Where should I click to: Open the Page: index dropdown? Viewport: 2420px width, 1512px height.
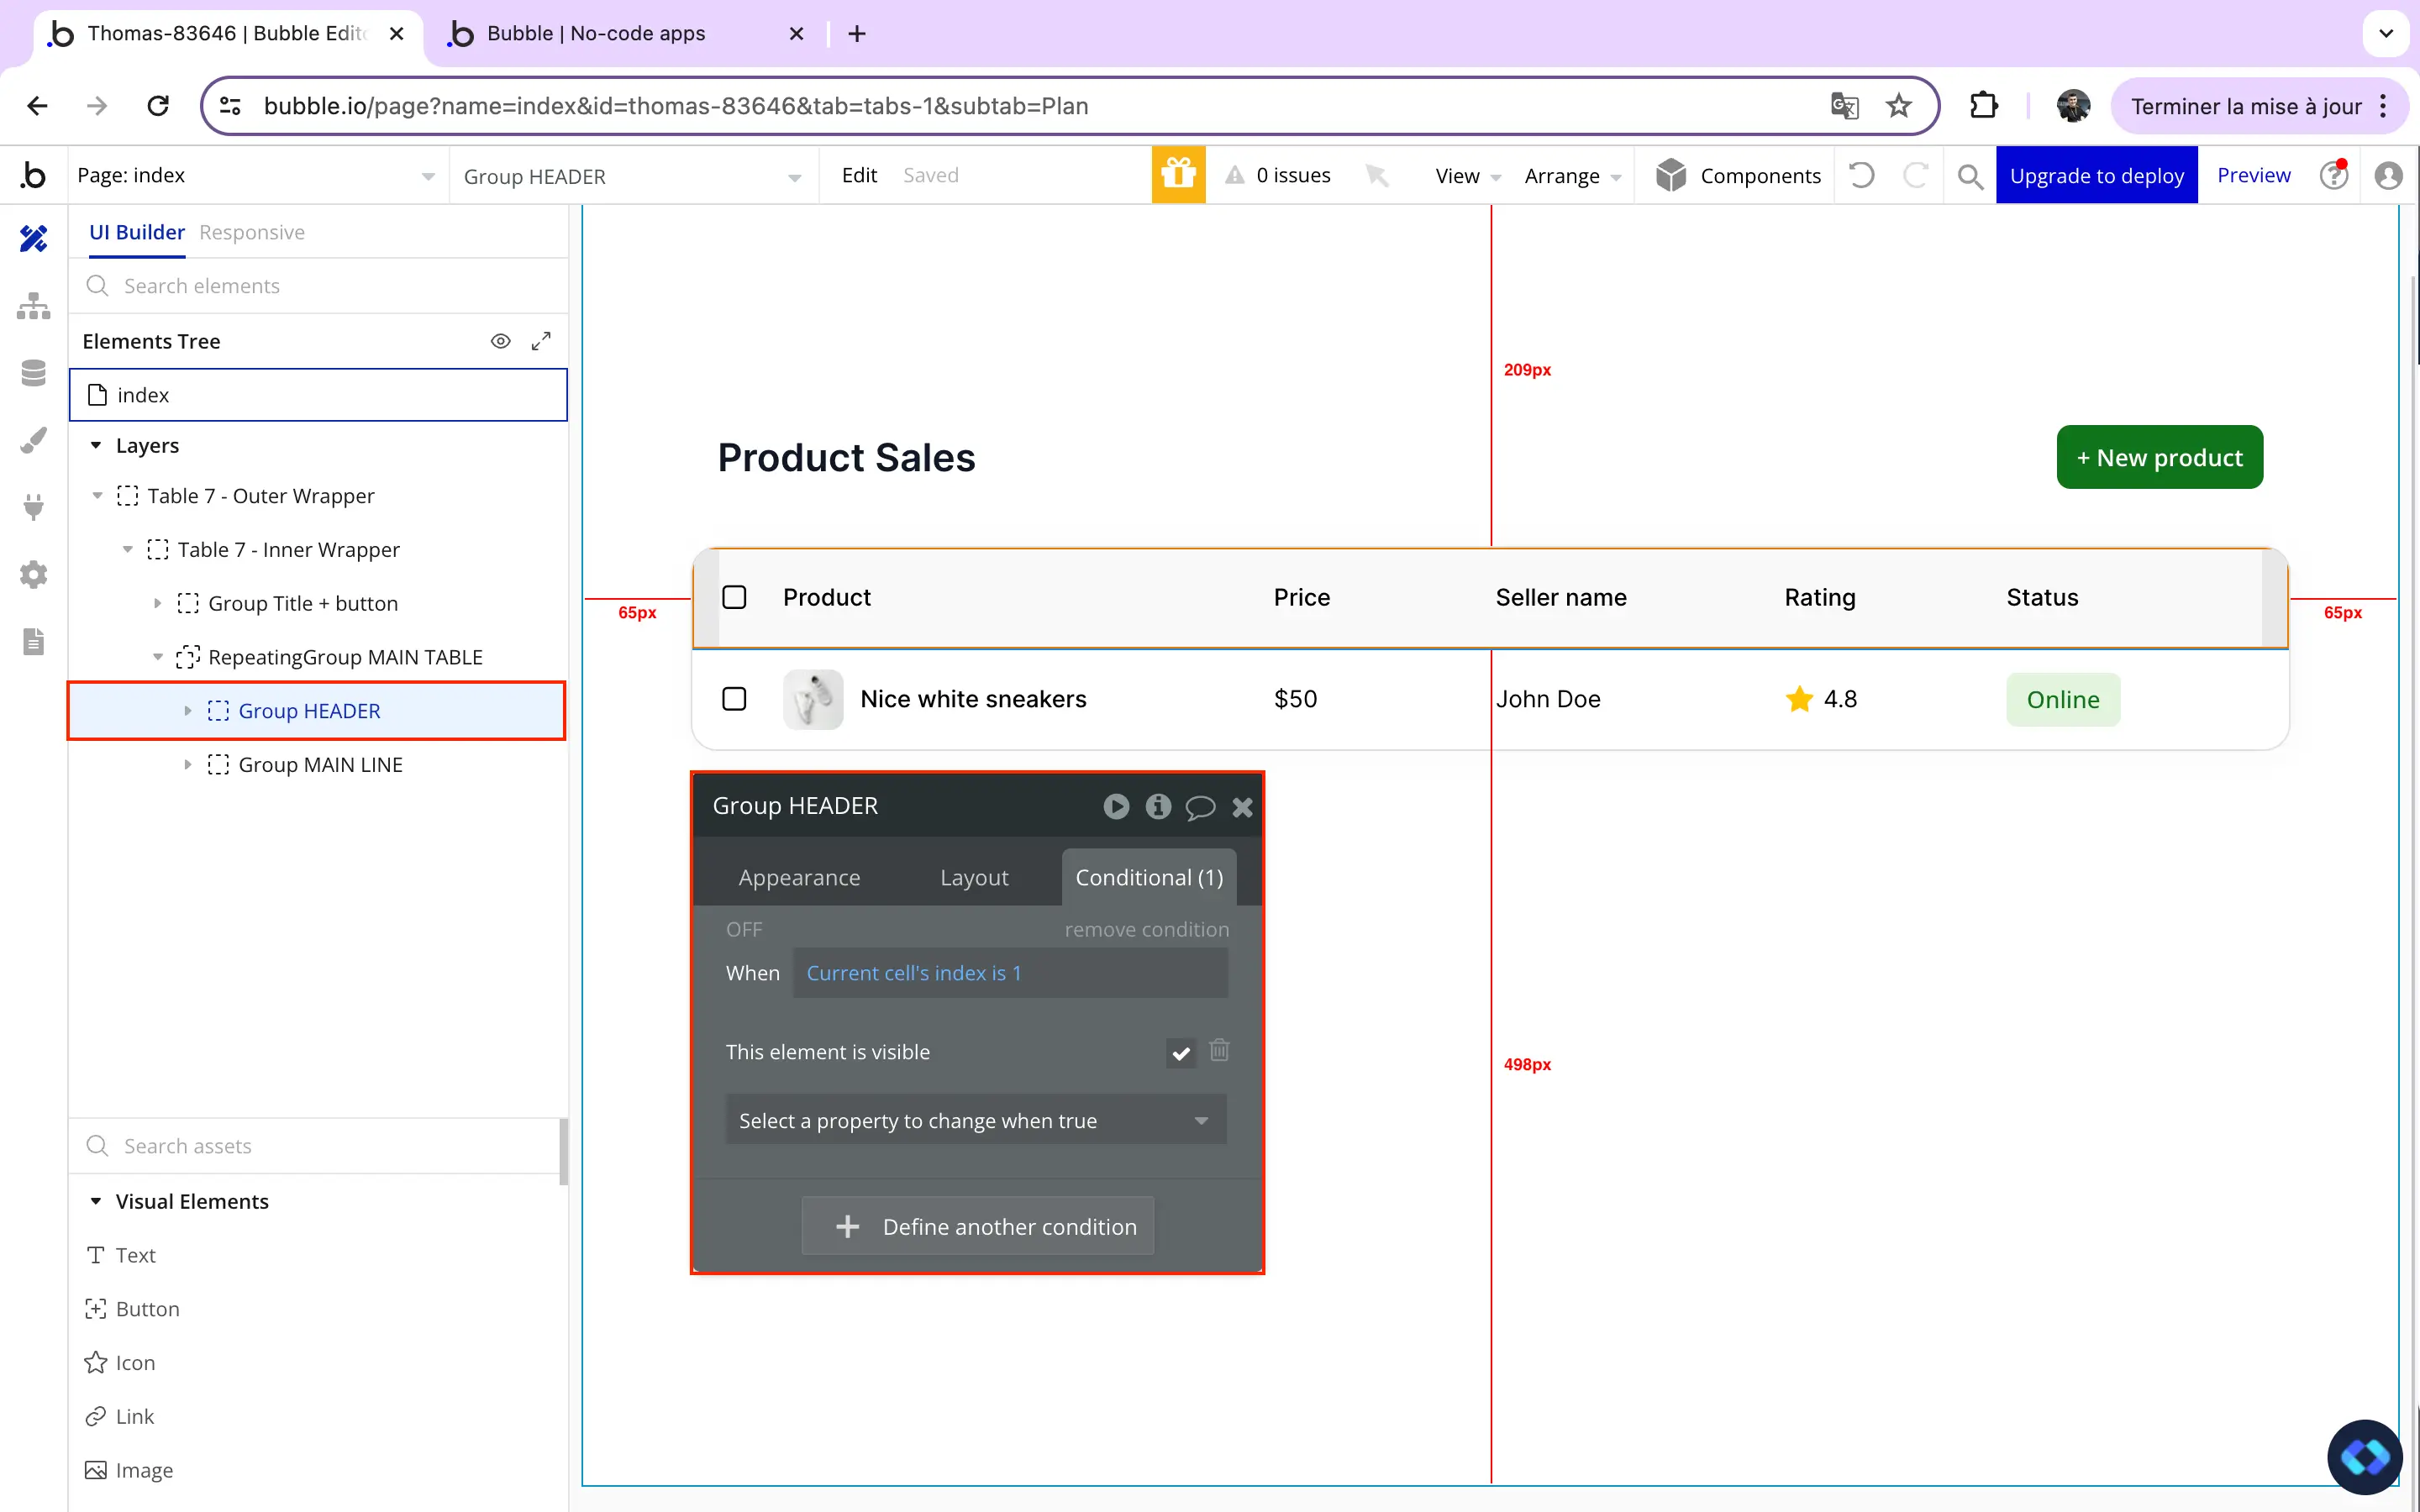pos(258,176)
